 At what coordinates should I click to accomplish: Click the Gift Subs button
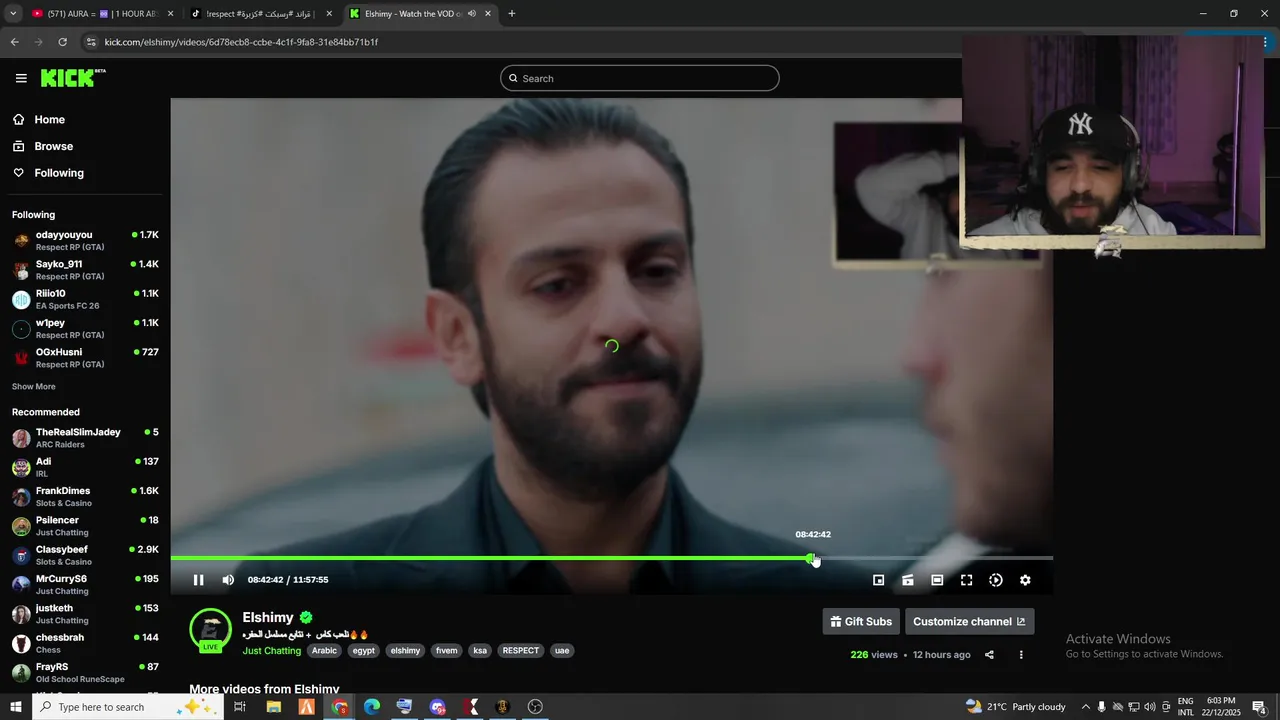(x=861, y=621)
